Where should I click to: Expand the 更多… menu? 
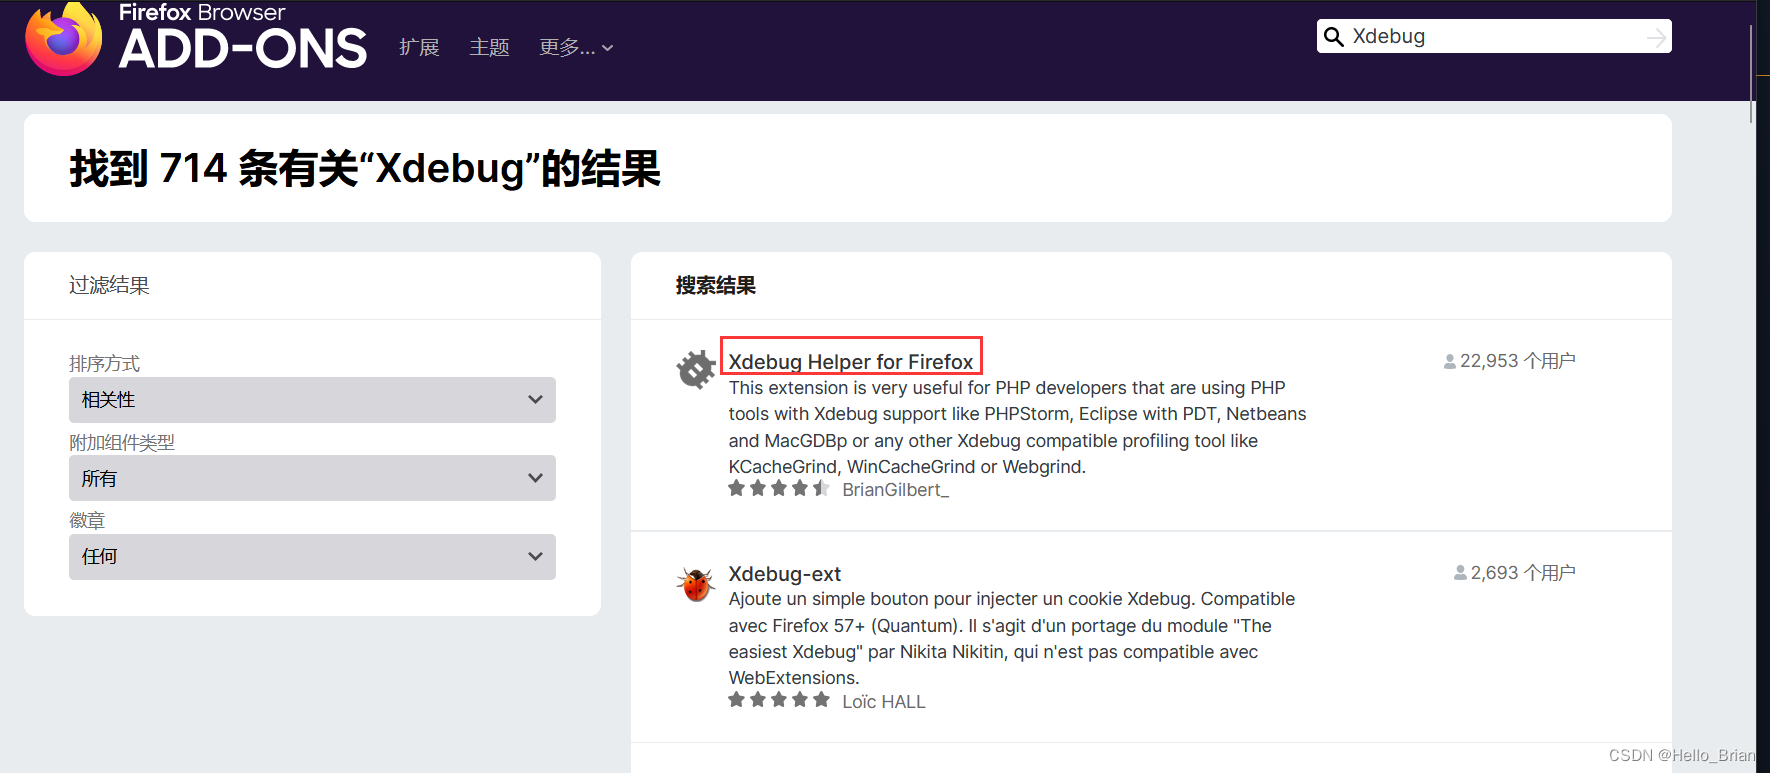pyautogui.click(x=576, y=47)
